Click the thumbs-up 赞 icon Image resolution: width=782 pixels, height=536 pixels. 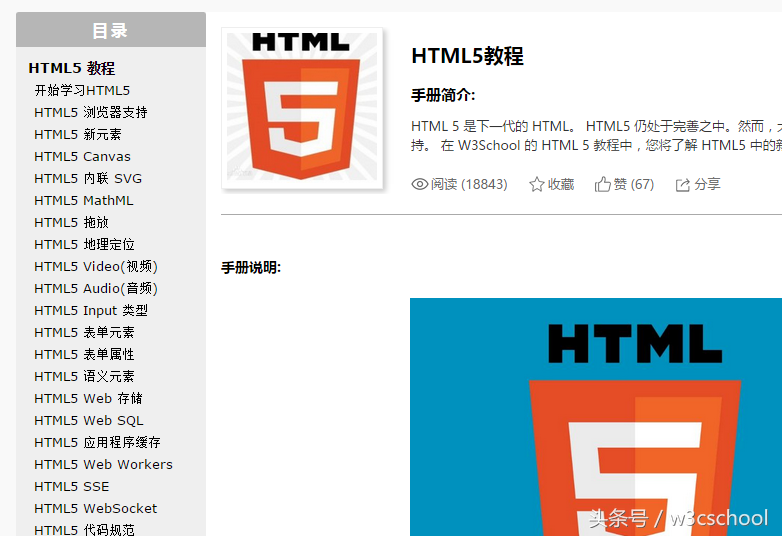602,184
